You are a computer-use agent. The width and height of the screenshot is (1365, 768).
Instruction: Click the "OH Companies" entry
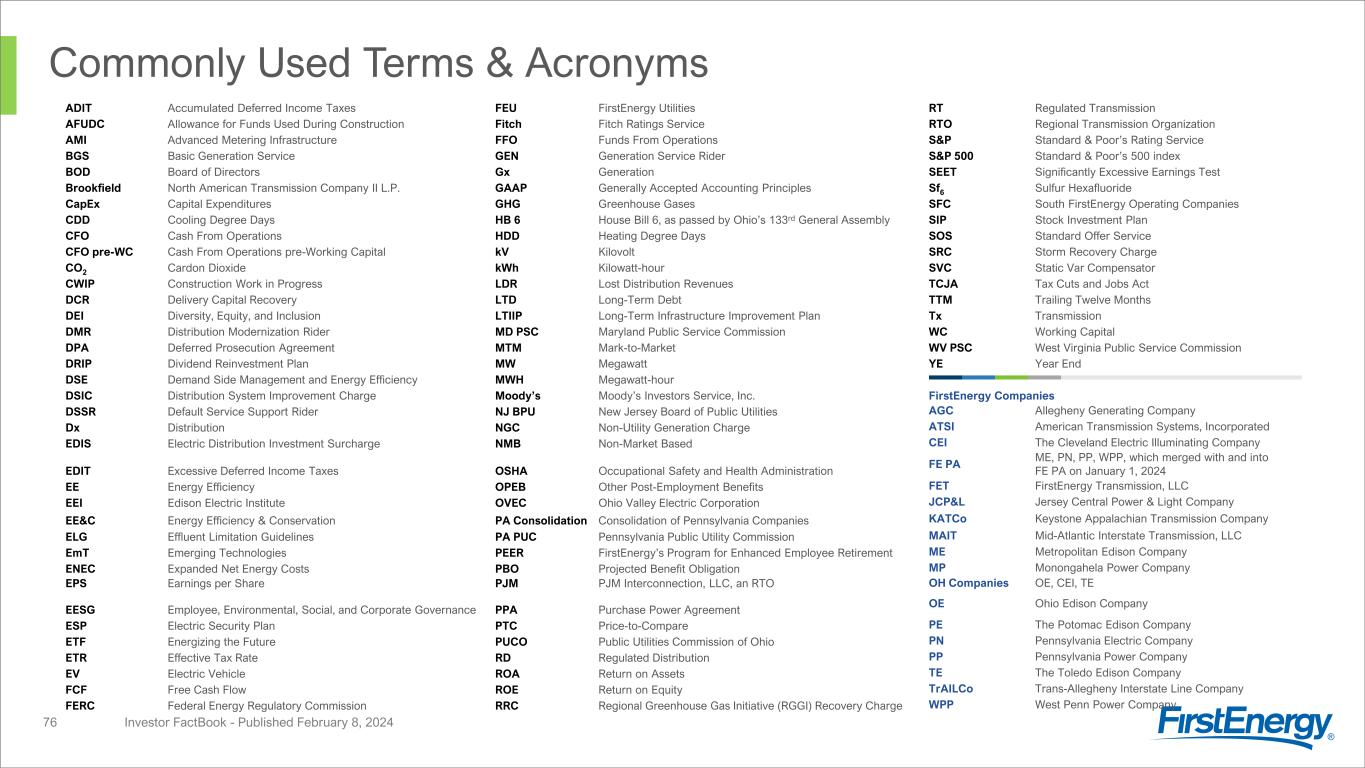click(x=968, y=583)
